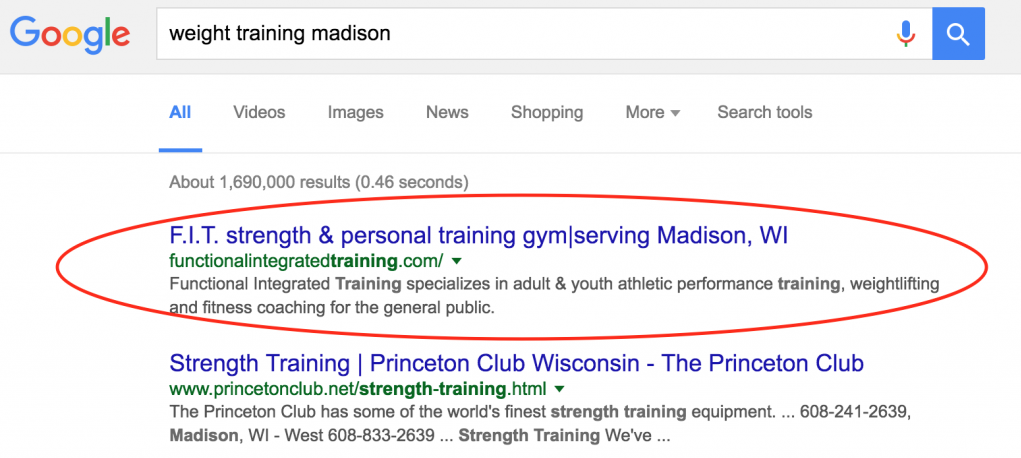The width and height of the screenshot is (1021, 458).
Task: Open F.I.T. strength & personal training result
Action: point(479,235)
